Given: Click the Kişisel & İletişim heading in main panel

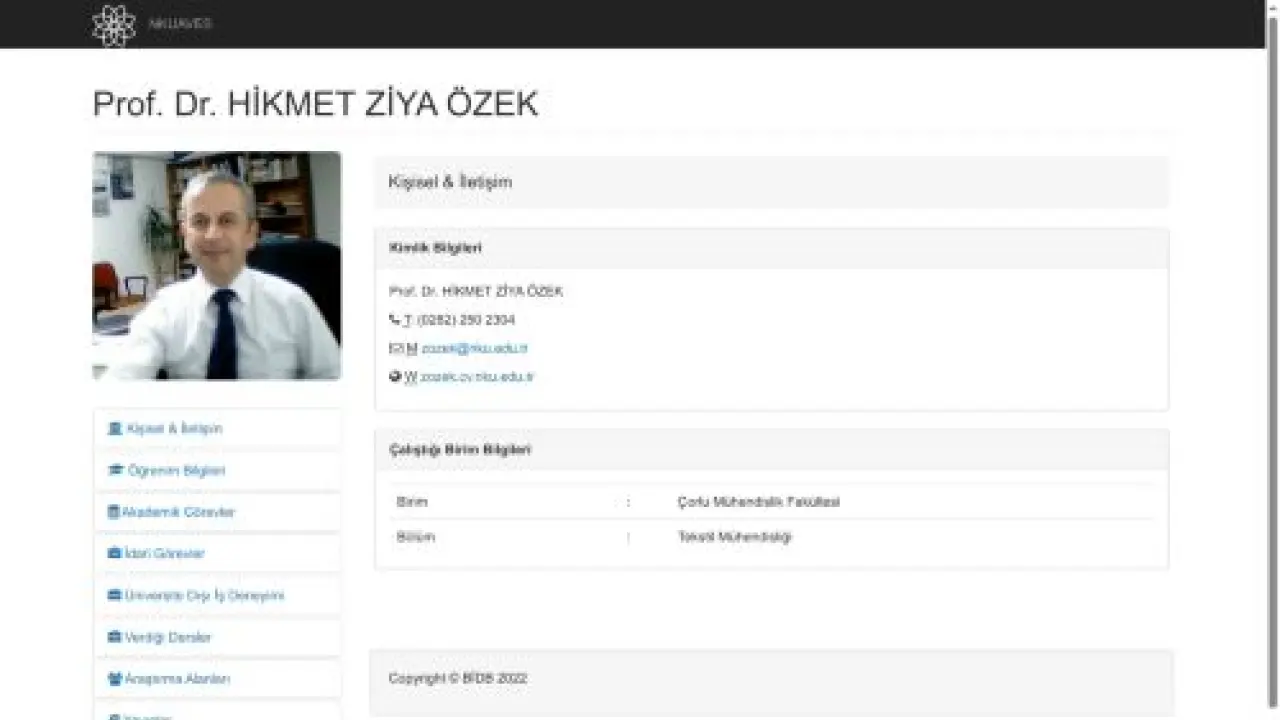Looking at the screenshot, I should click(x=450, y=182).
